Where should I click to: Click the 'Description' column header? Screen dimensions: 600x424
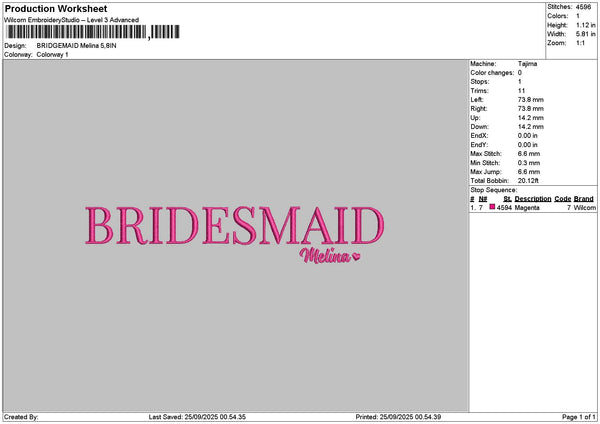(x=533, y=199)
